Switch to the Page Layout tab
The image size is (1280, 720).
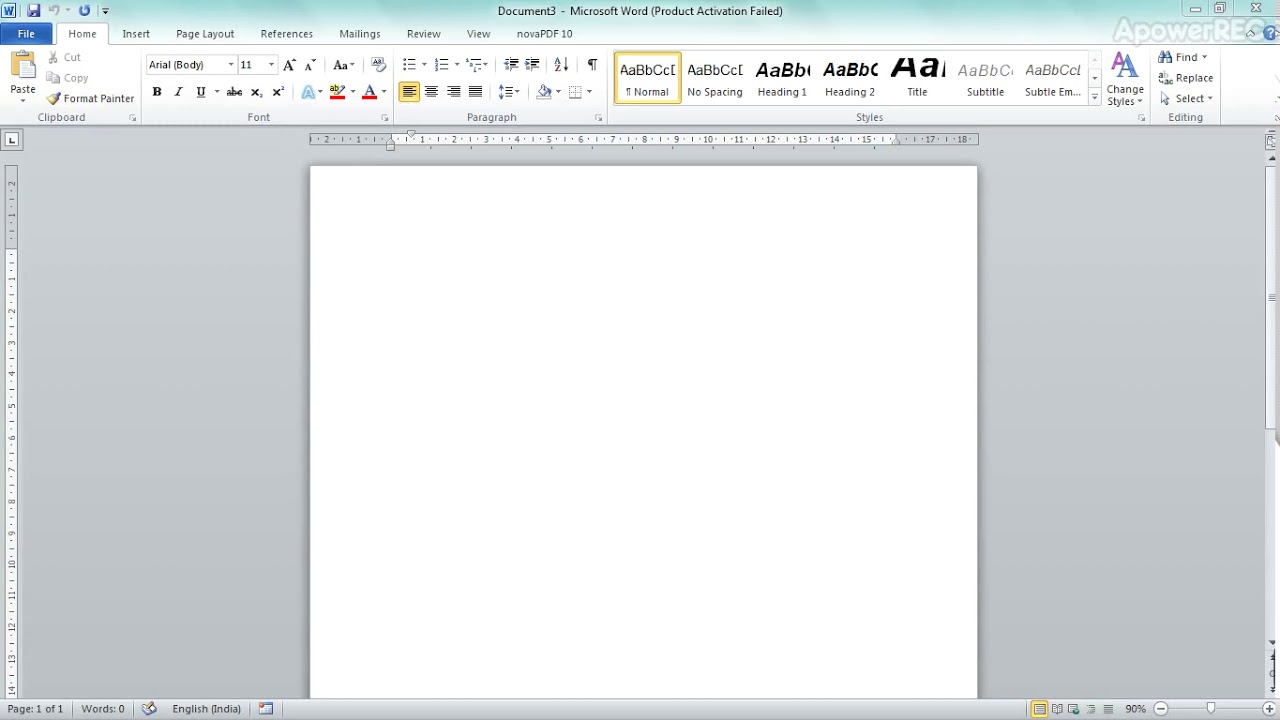point(205,34)
